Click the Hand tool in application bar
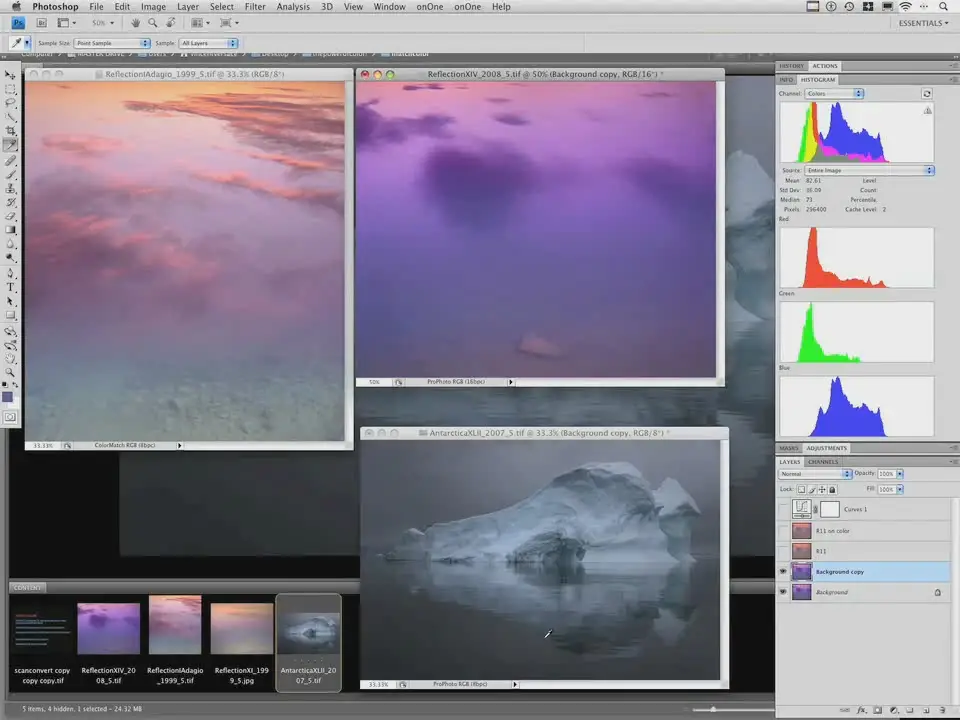This screenshot has width=960, height=720. point(135,23)
